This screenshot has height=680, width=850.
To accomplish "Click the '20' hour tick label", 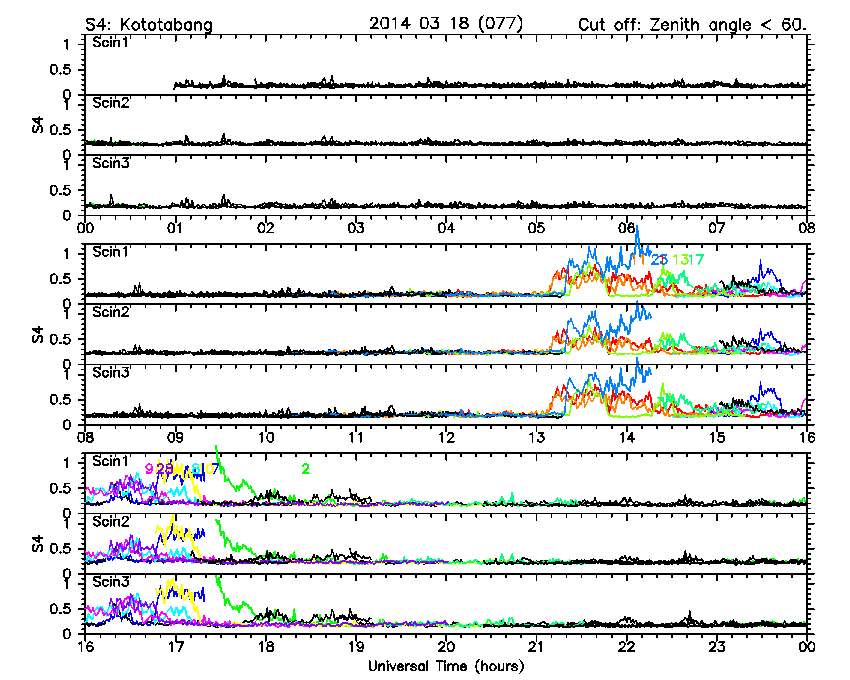I will click(446, 646).
